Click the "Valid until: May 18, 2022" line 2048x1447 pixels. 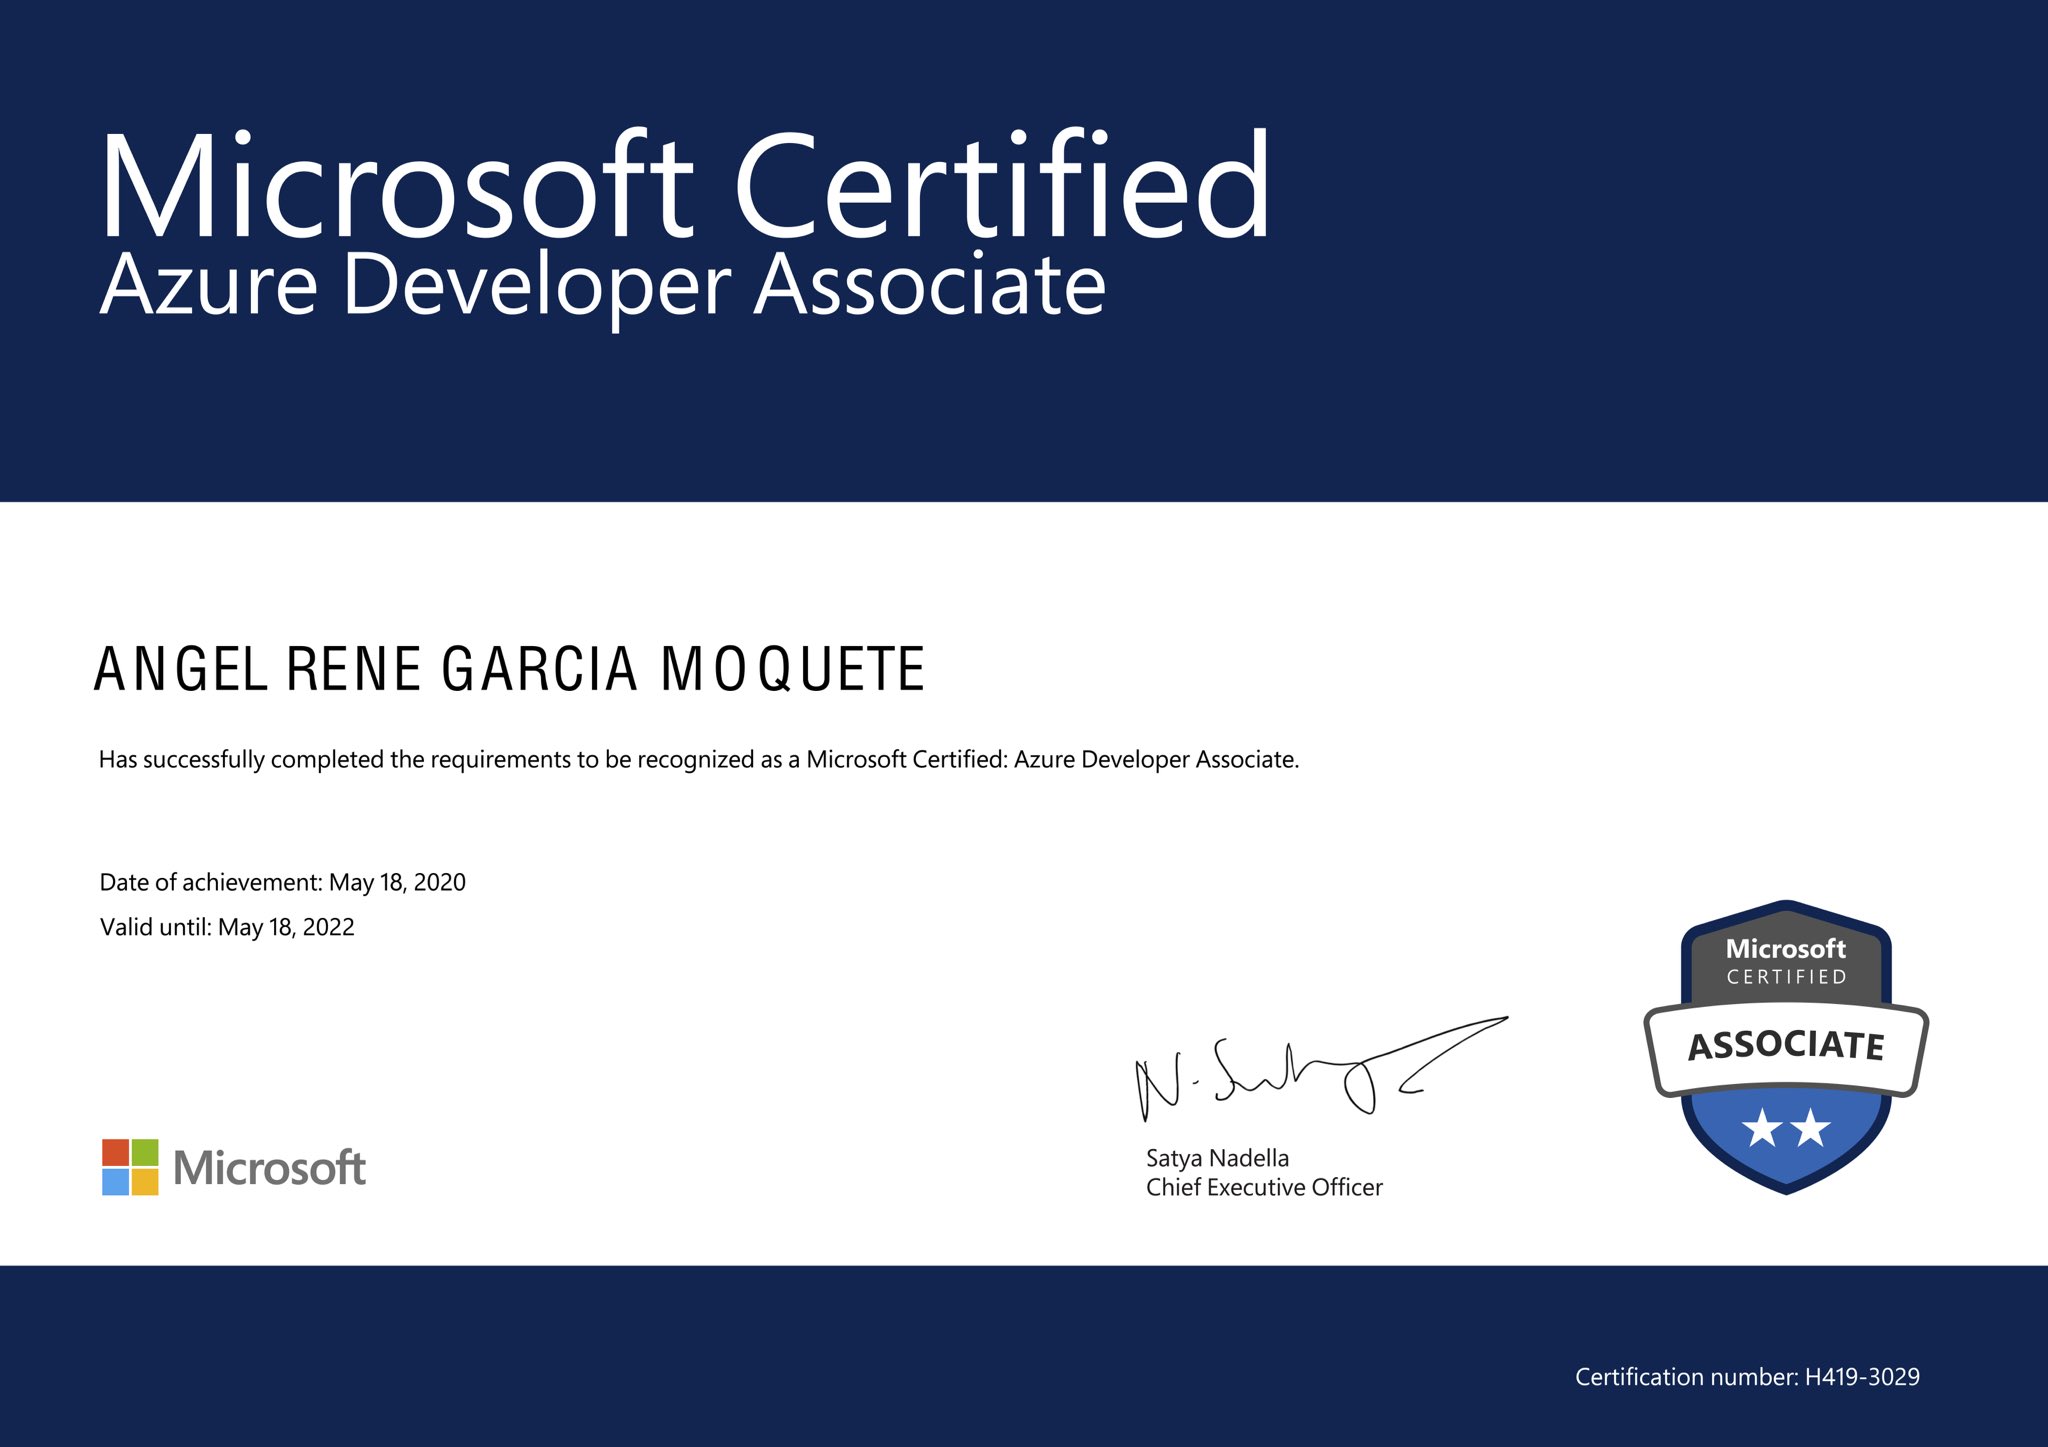tap(227, 927)
